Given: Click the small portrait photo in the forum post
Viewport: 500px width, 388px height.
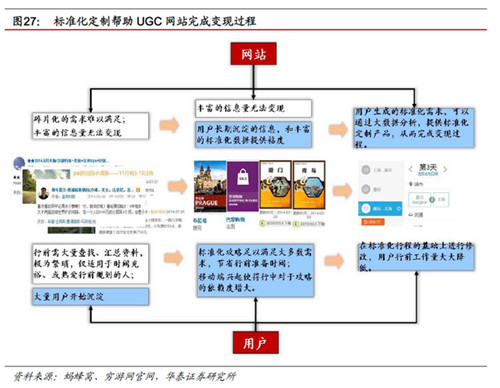Looking at the screenshot, I should (x=44, y=193).
